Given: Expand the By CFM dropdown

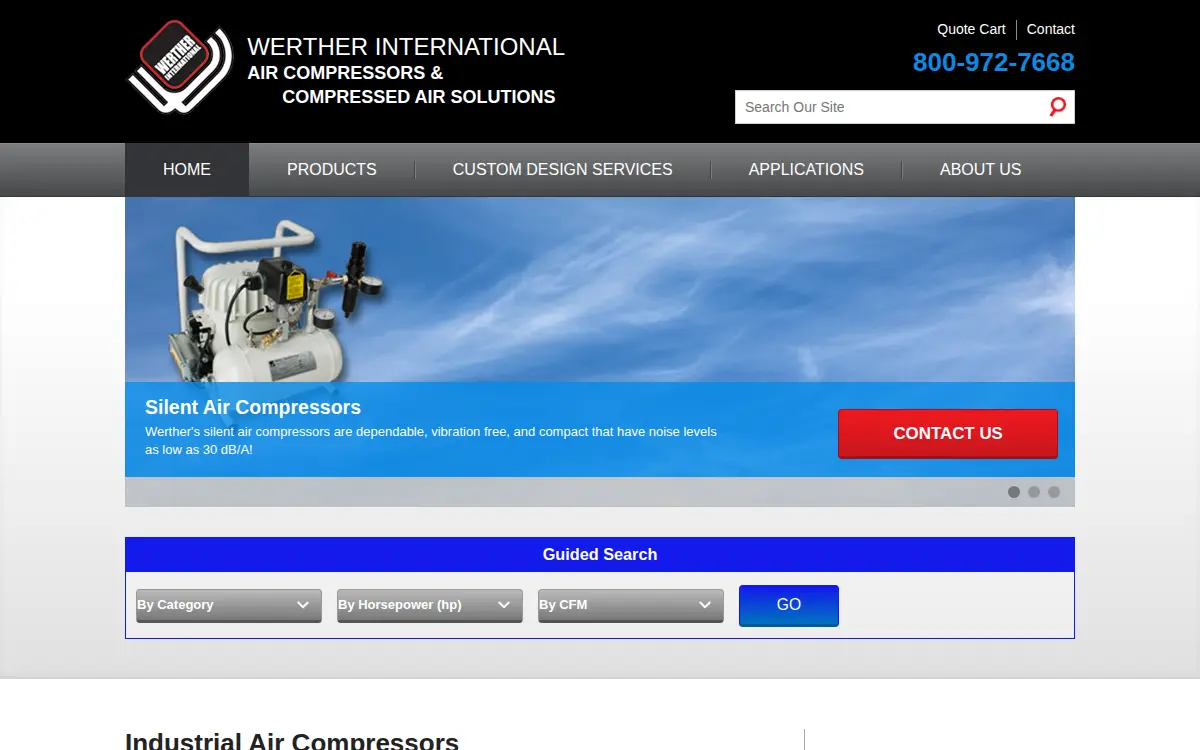Looking at the screenshot, I should pyautogui.click(x=631, y=605).
